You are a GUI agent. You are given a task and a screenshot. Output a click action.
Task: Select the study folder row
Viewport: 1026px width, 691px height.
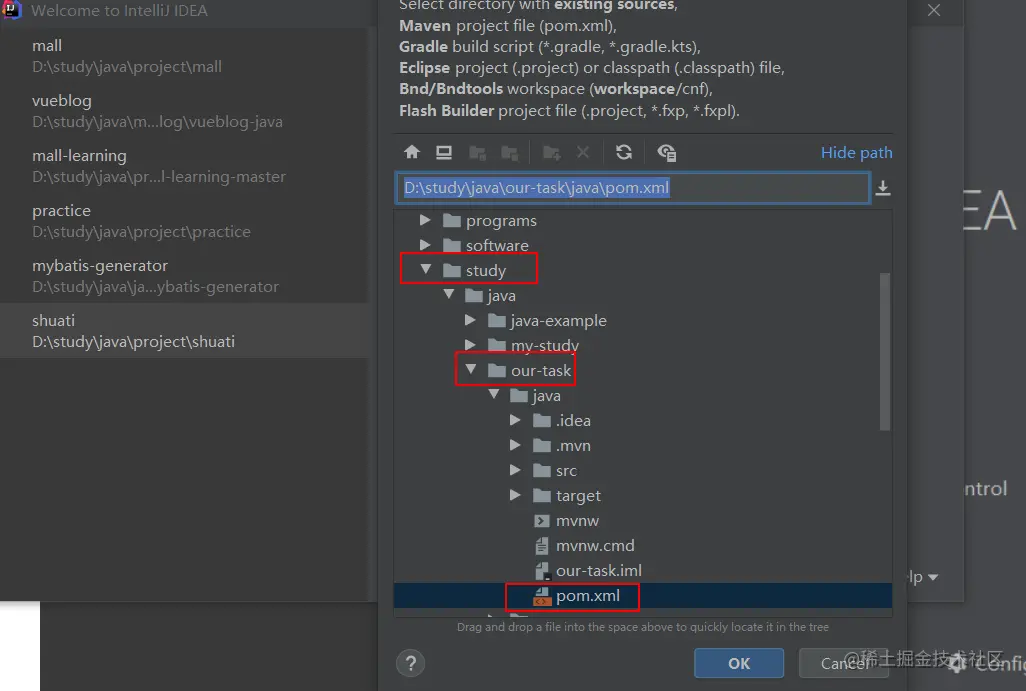[x=643, y=270]
